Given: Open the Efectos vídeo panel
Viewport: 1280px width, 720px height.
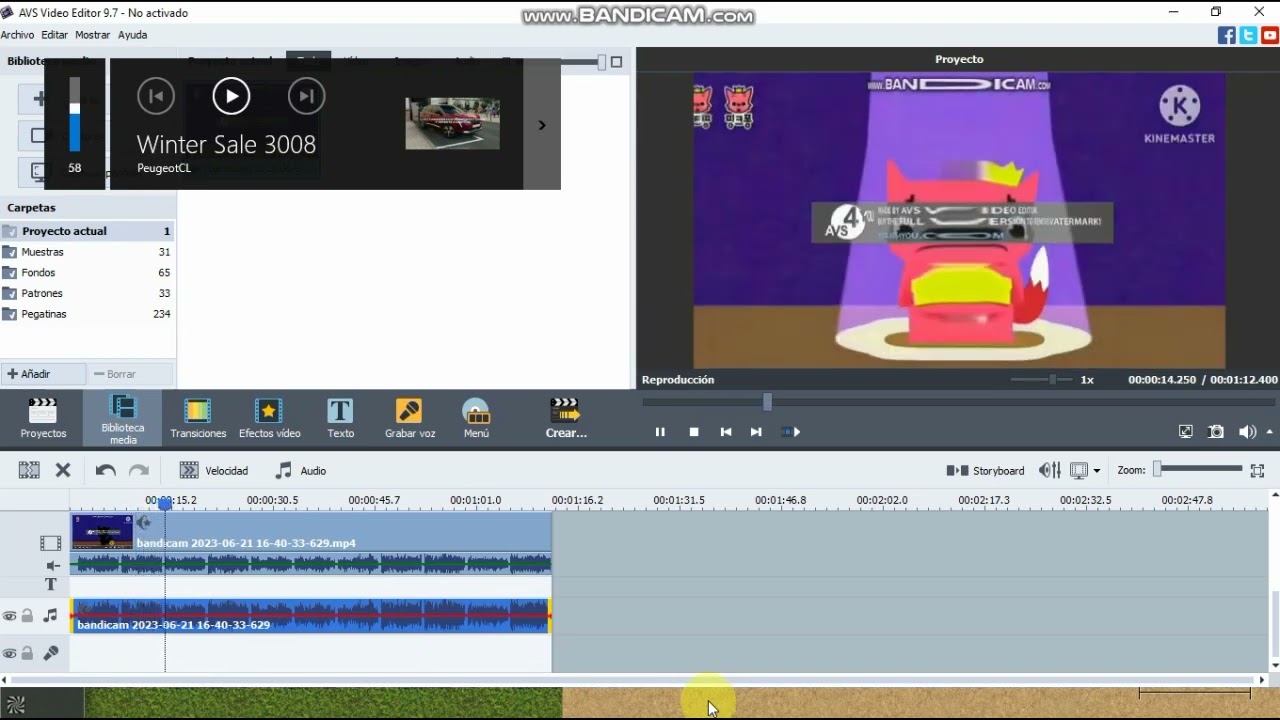Looking at the screenshot, I should [269, 418].
